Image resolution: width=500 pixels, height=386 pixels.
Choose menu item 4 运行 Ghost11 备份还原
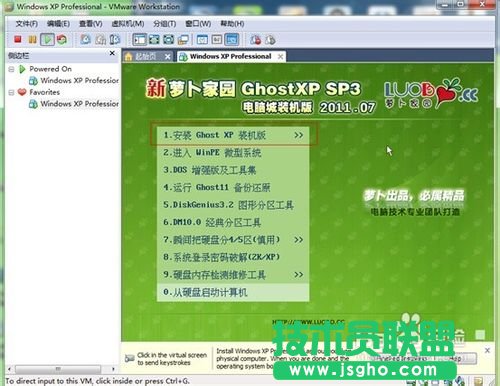(233, 187)
